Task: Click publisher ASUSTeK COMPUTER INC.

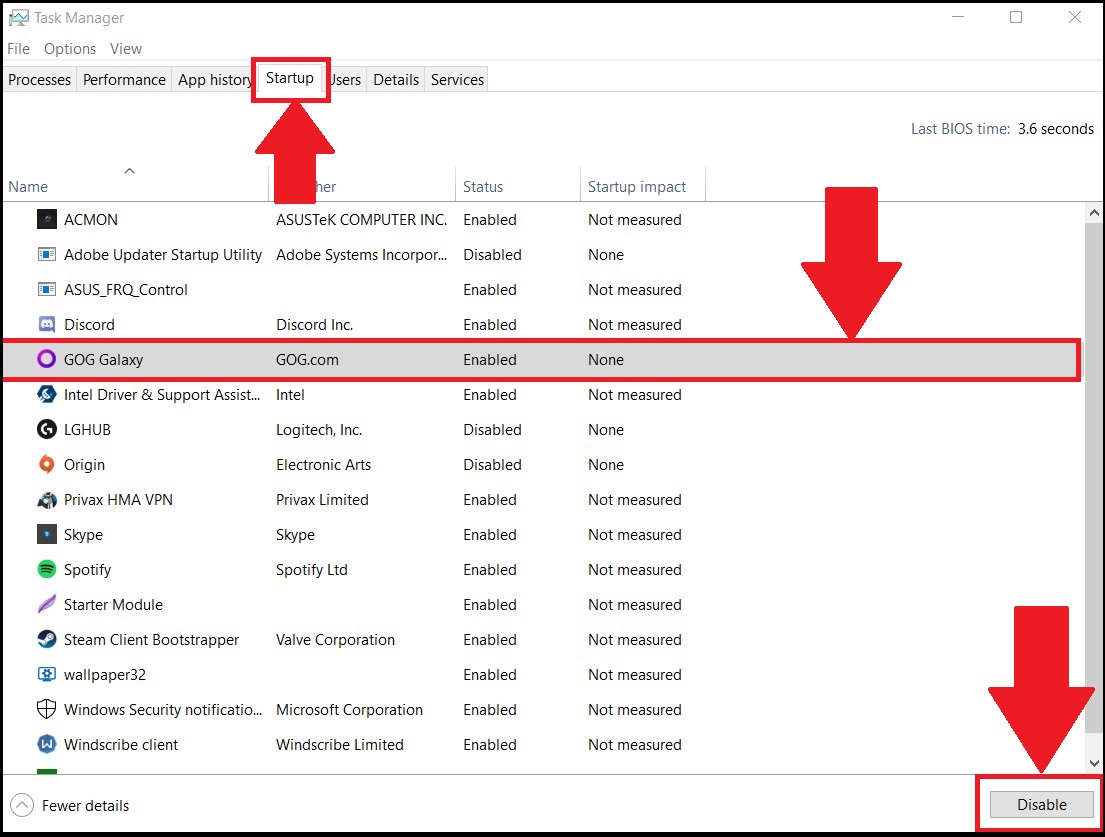Action: pos(362,219)
